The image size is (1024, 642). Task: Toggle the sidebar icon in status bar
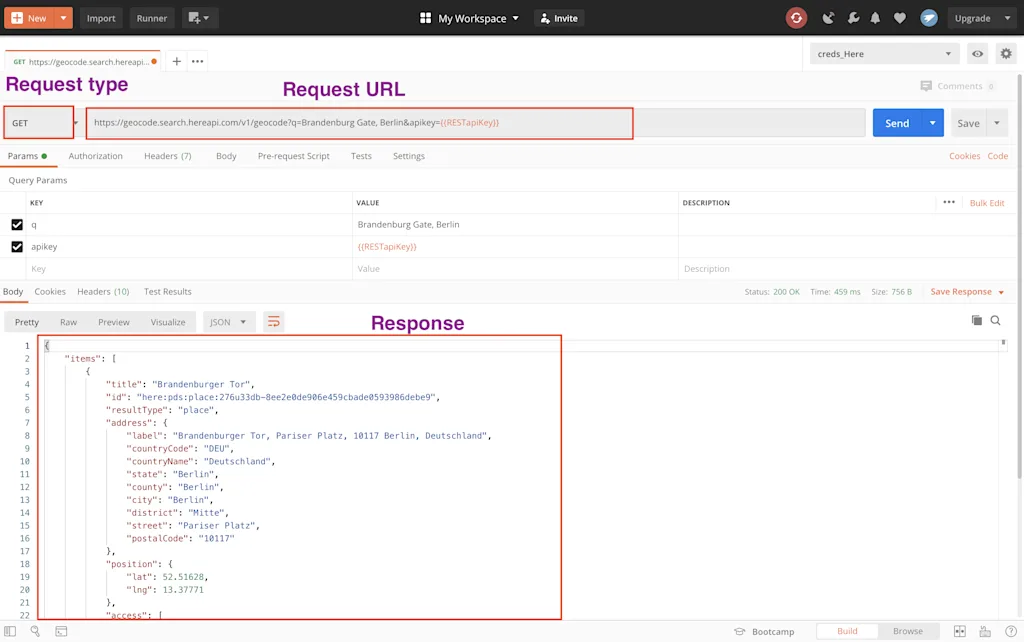10,631
